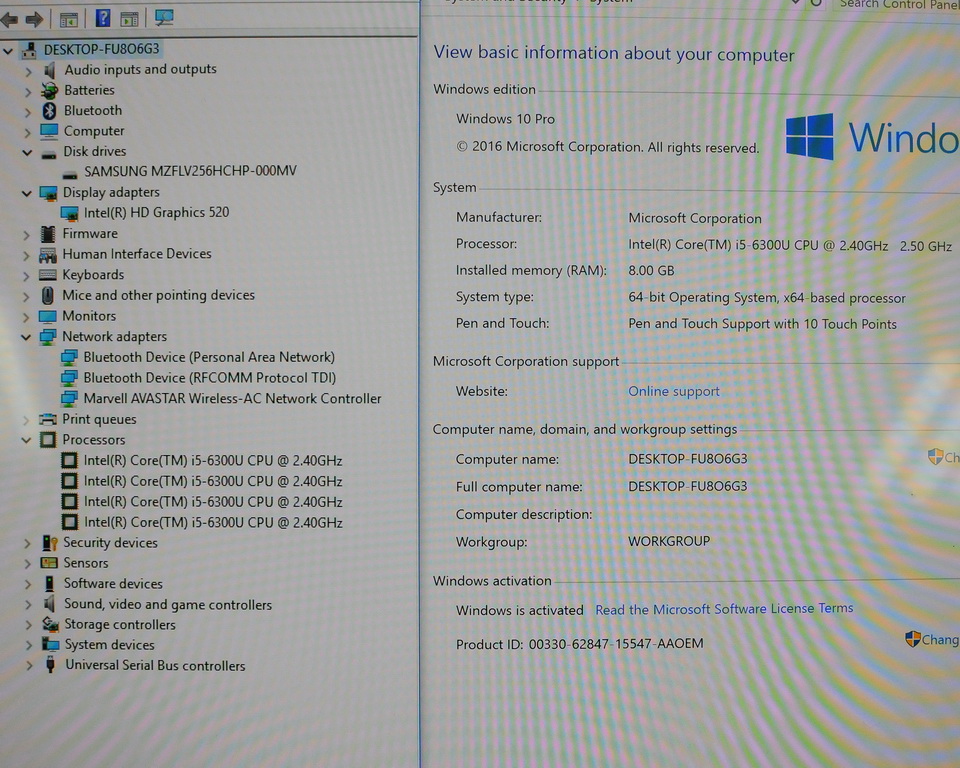
Task: Click the Search Control Panel field
Action: point(898,5)
